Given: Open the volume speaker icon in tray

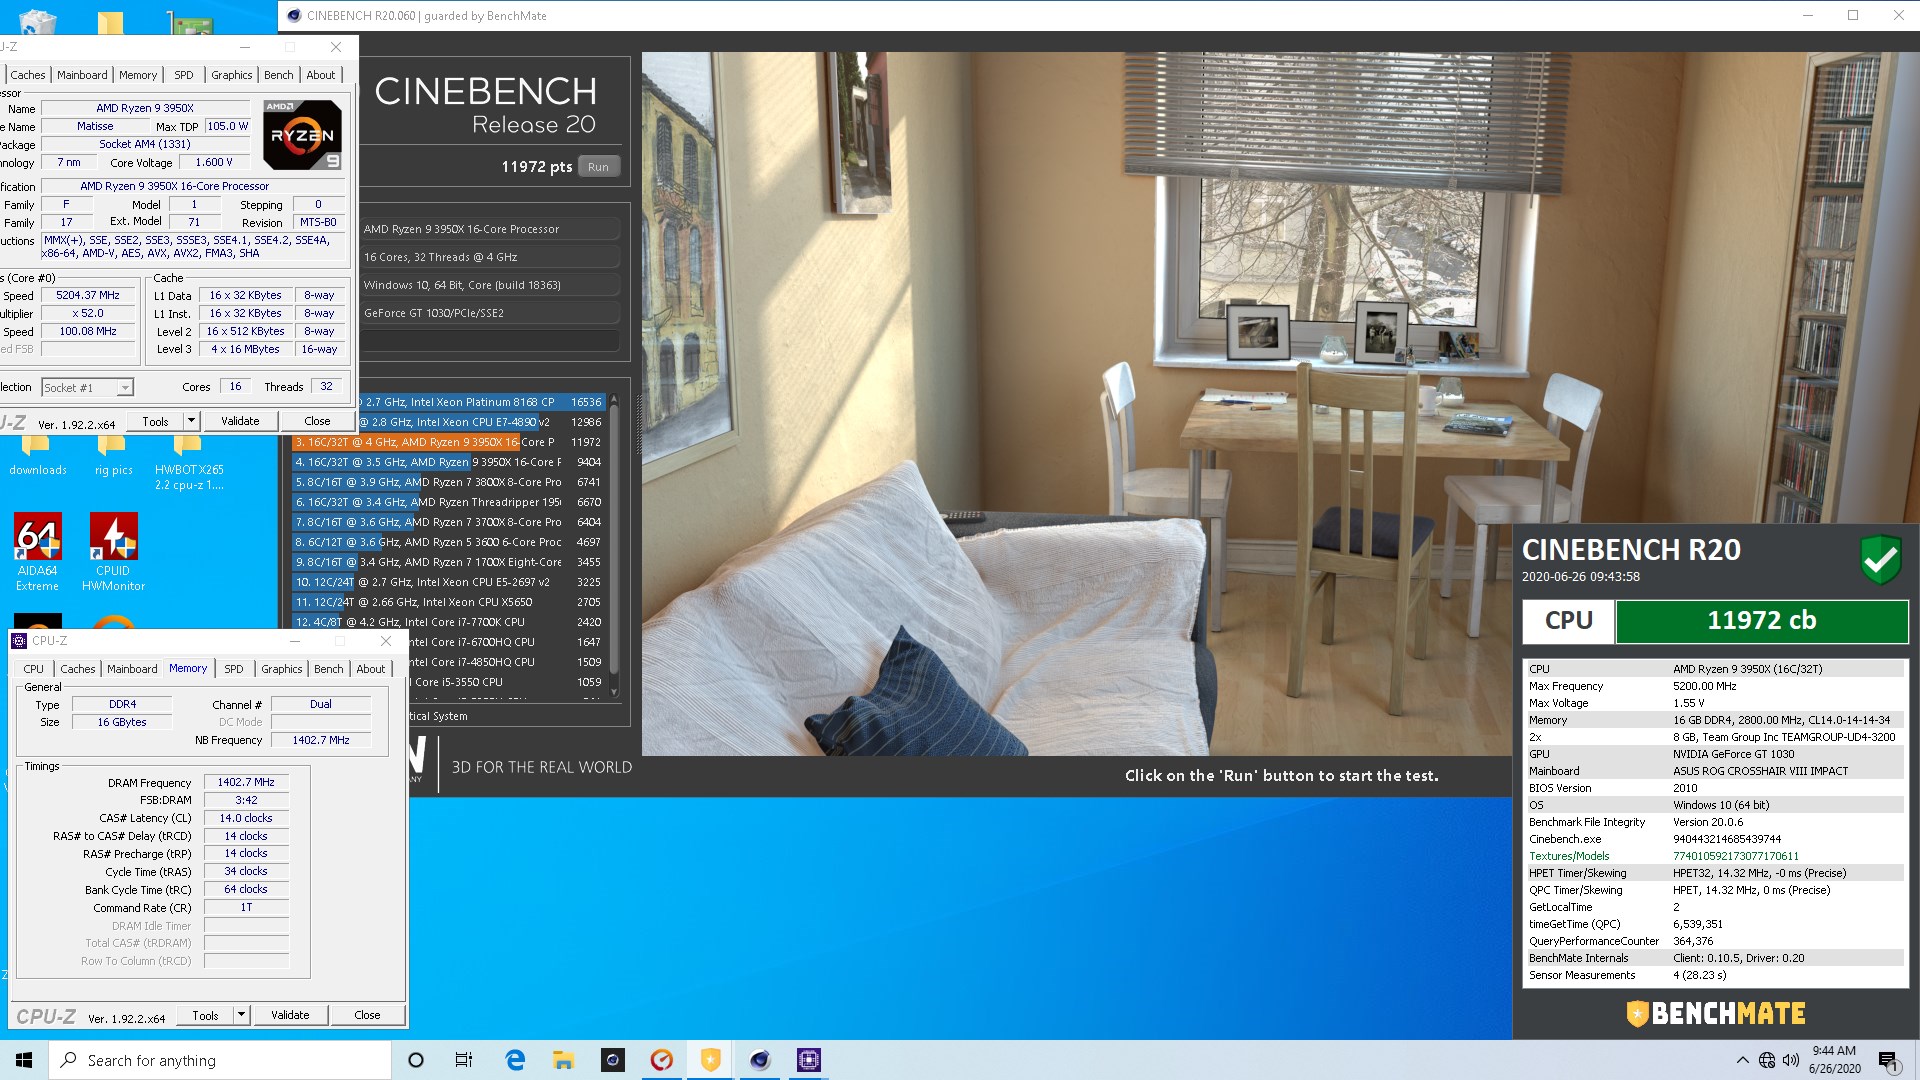Looking at the screenshot, I should point(1790,1060).
